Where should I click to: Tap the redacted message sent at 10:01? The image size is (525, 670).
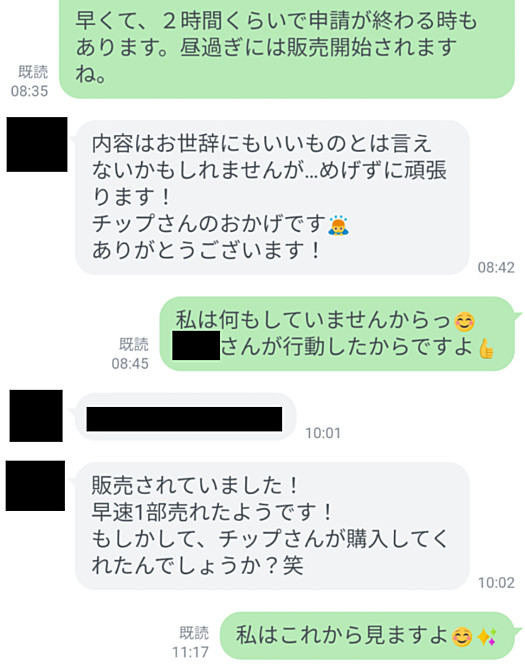coord(184,419)
